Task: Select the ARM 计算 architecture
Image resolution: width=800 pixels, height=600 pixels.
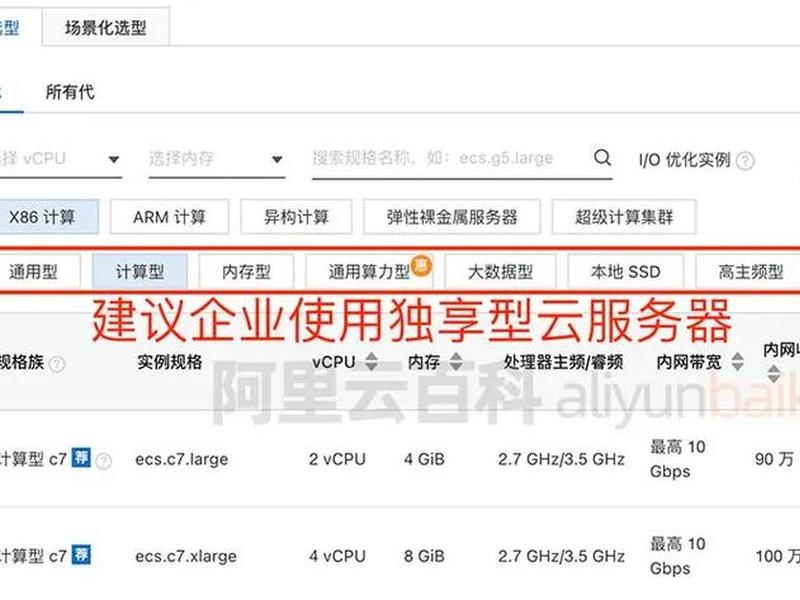Action: pyautogui.click(x=169, y=217)
